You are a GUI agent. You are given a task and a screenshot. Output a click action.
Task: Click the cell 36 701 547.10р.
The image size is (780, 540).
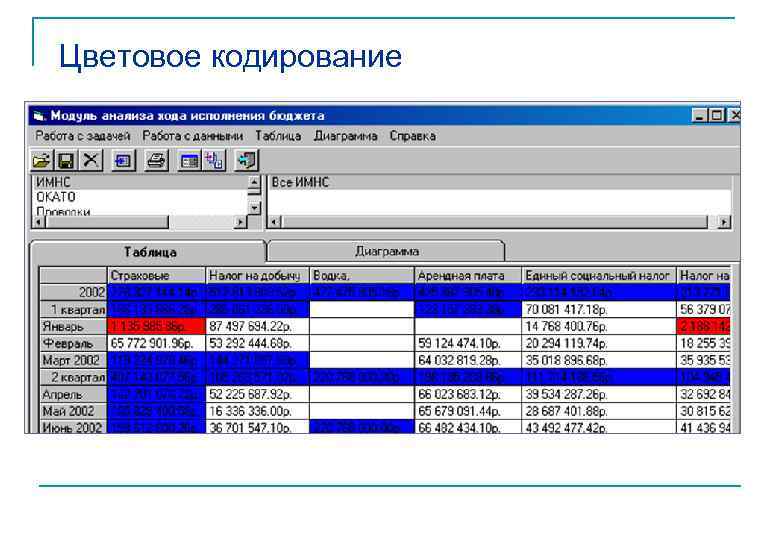257,427
